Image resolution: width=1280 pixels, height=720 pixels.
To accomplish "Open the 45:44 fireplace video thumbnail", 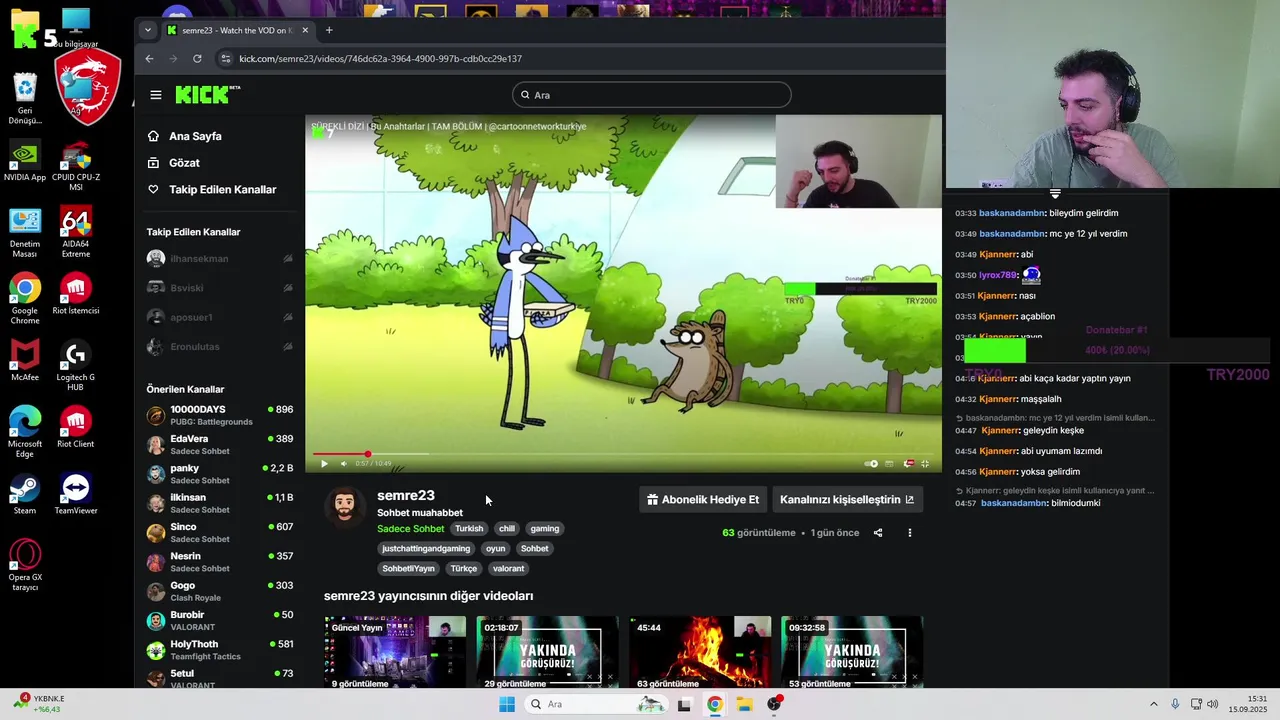I will tap(699, 652).
